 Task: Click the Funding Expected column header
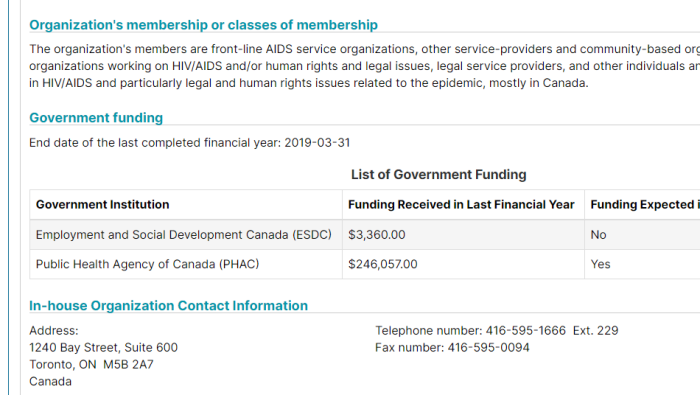pyautogui.click(x=645, y=204)
